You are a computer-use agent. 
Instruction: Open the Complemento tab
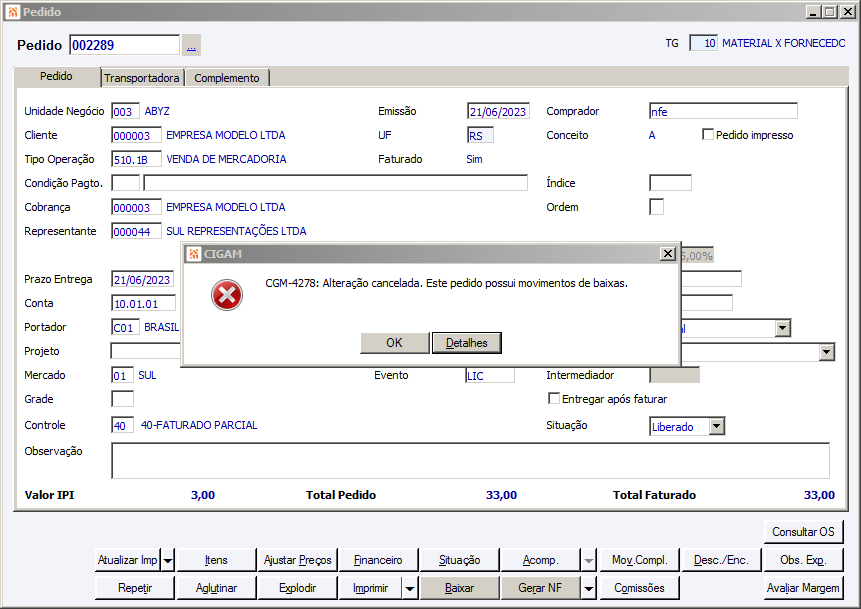pos(226,78)
